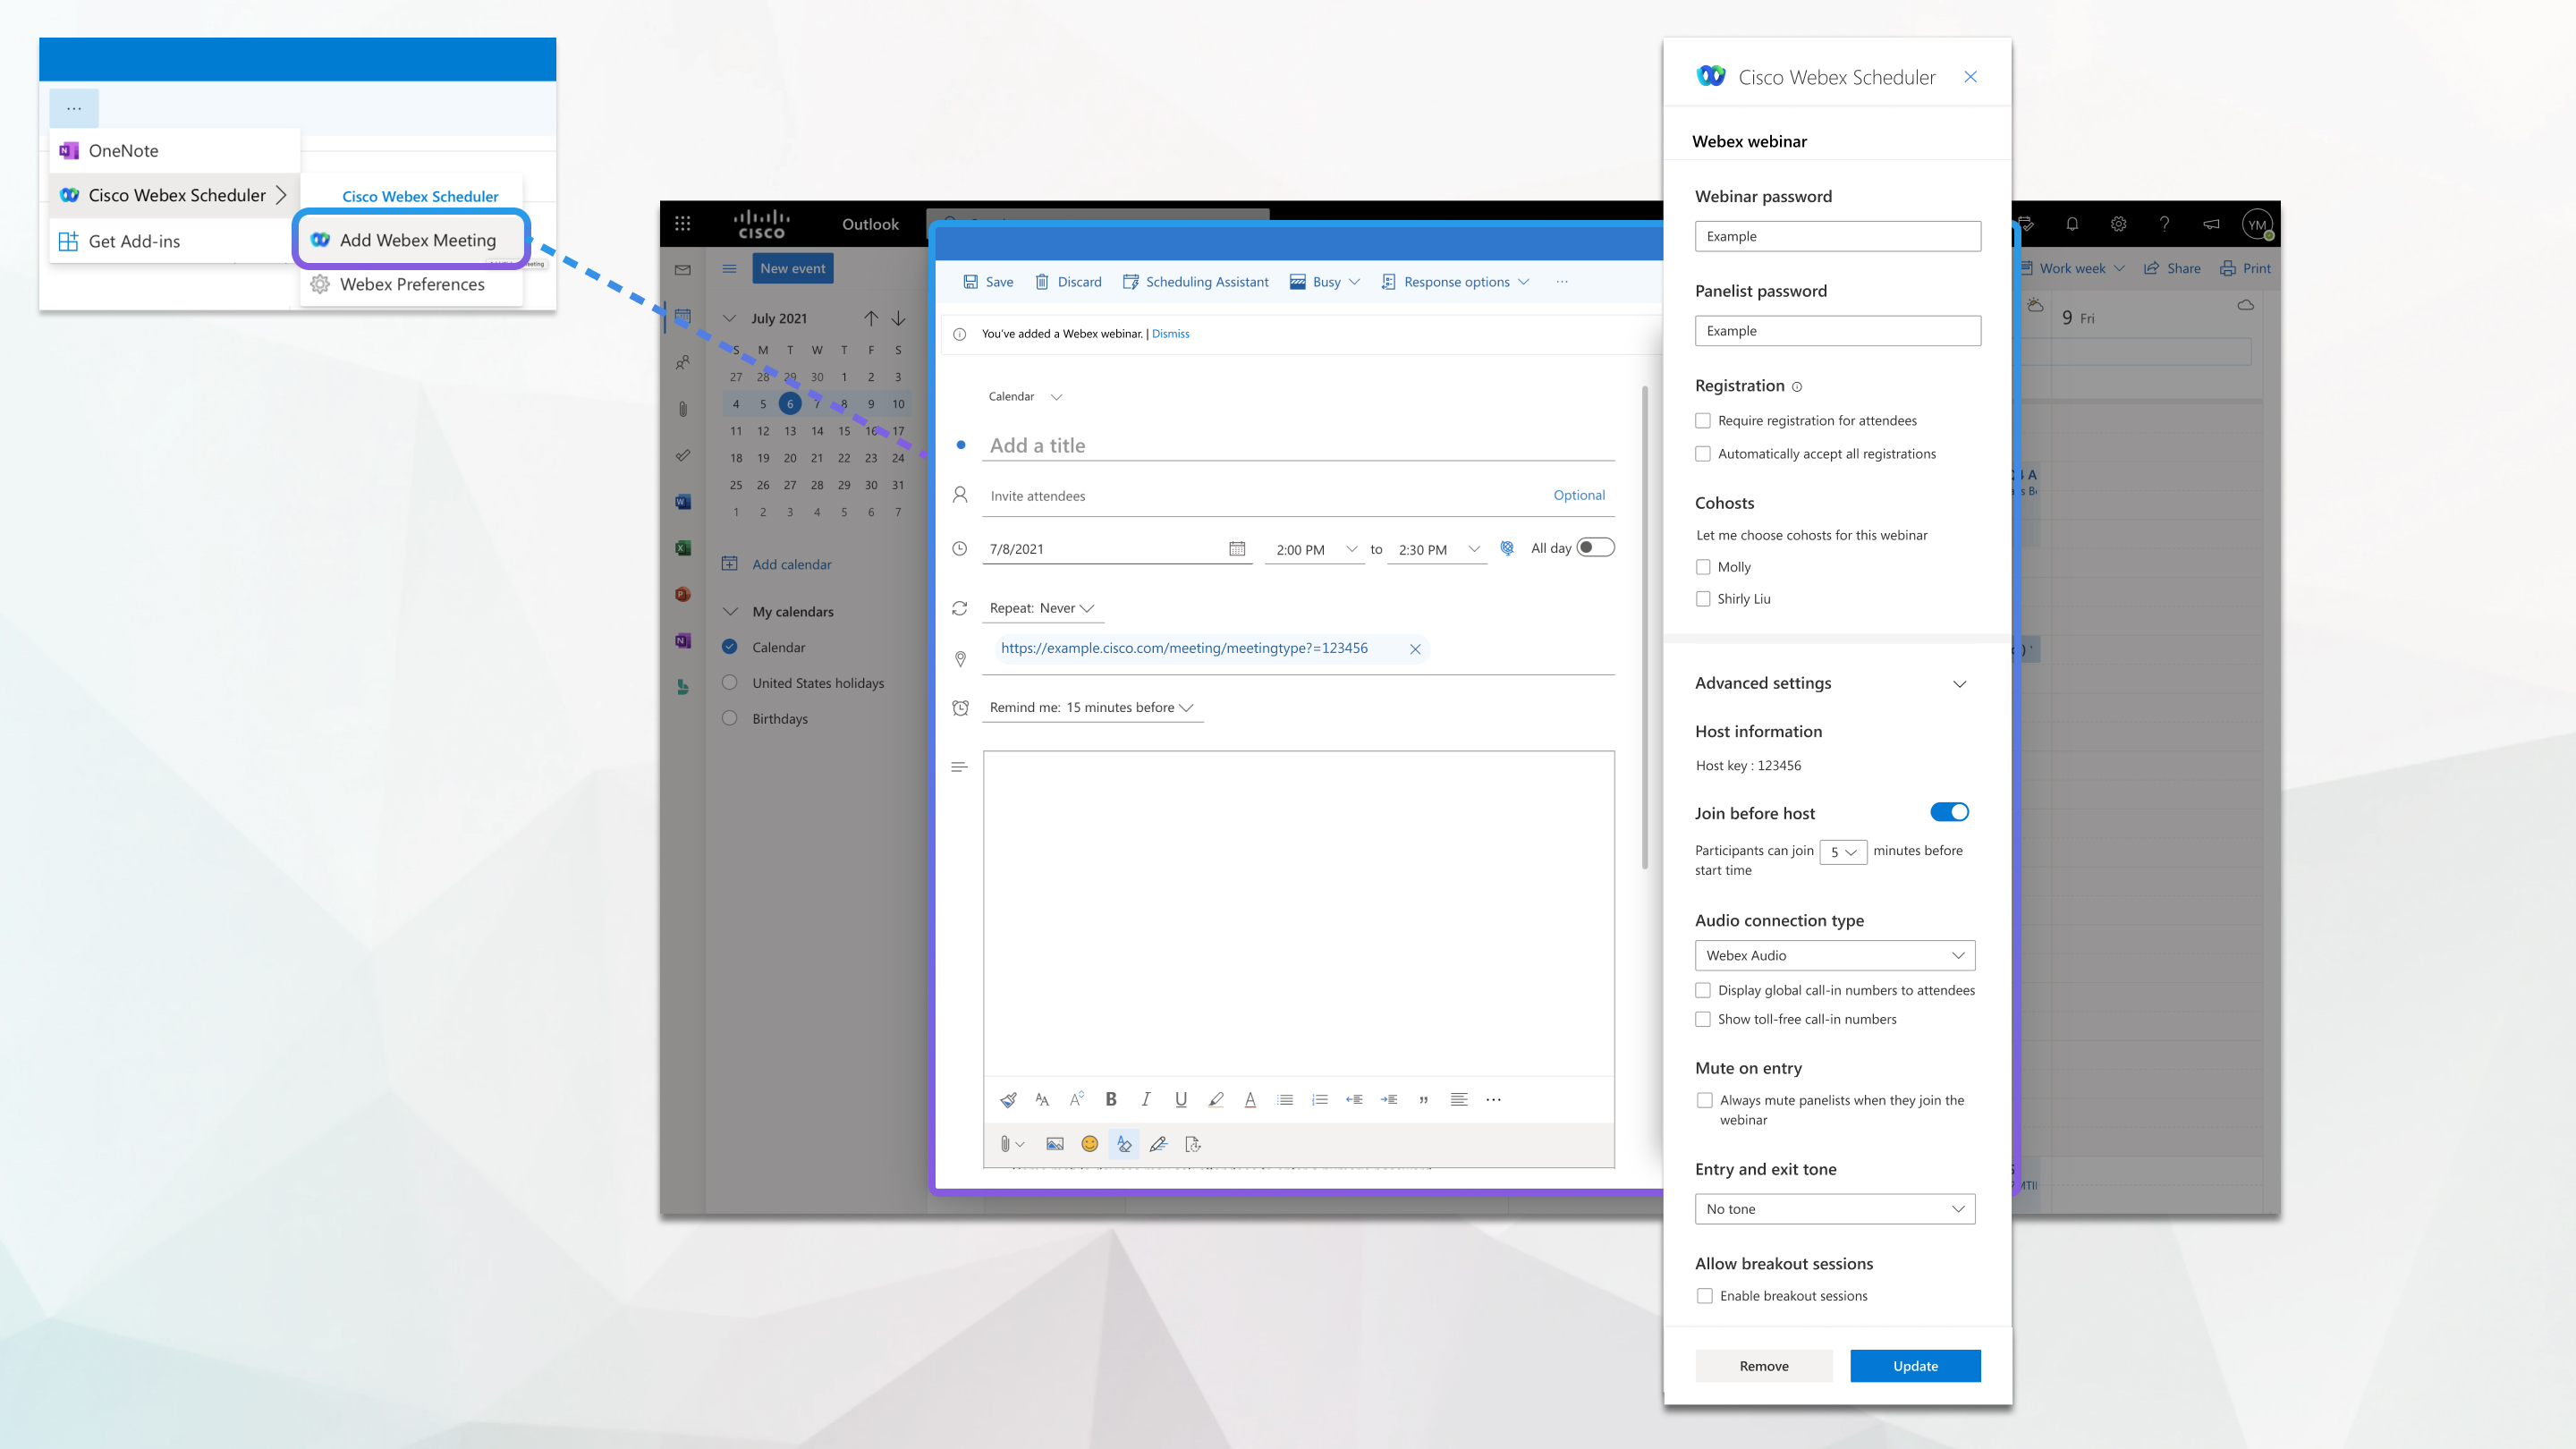Click the Update button in scheduler panel
Screen dimensions: 2576x1449
[x=1914, y=1364]
